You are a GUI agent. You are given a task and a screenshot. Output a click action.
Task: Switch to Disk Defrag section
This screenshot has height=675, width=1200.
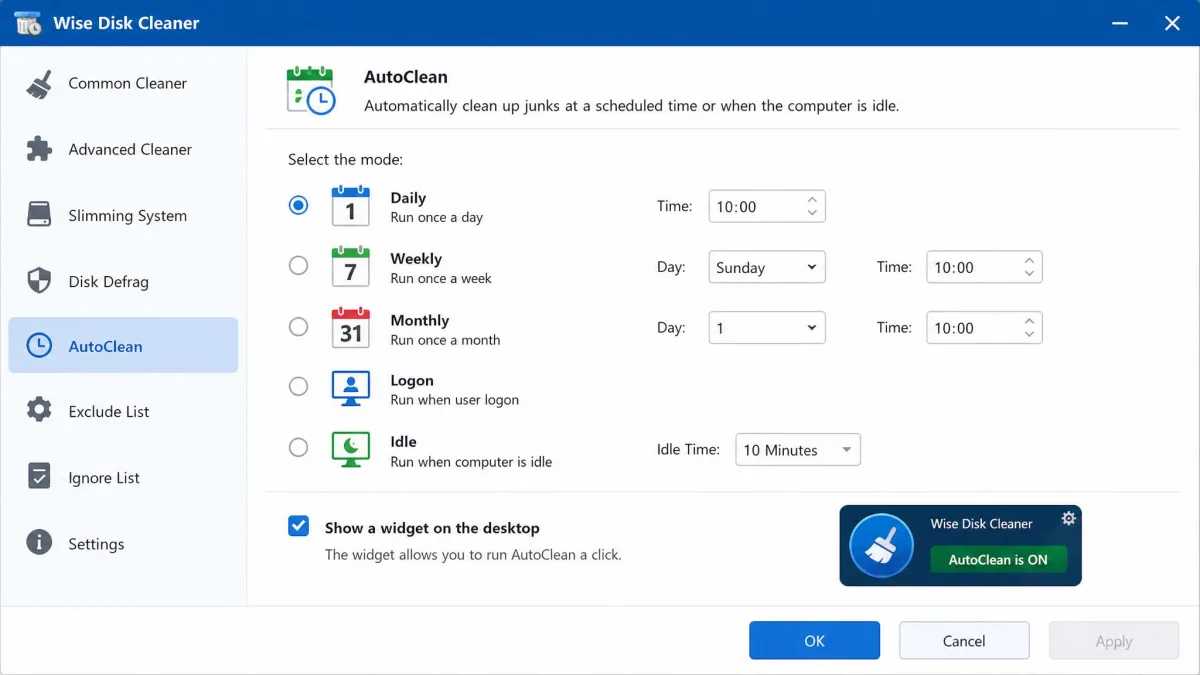[x=123, y=281]
